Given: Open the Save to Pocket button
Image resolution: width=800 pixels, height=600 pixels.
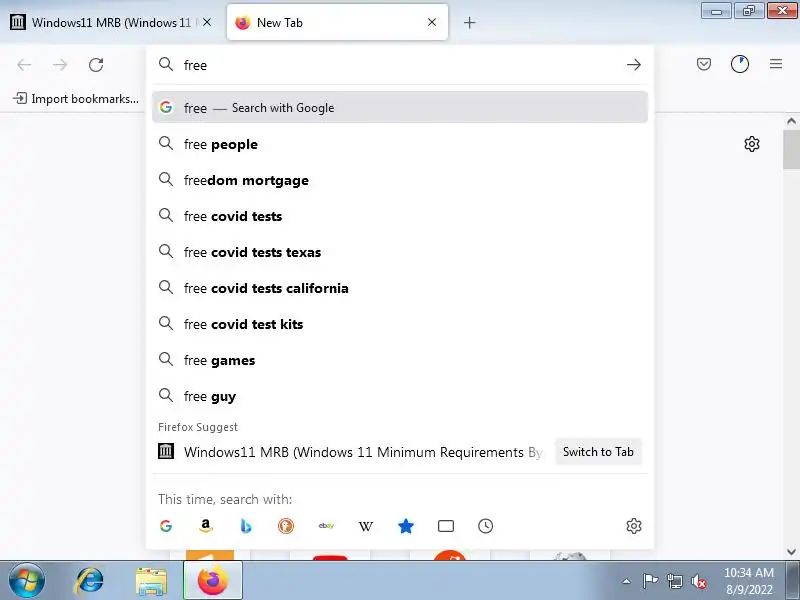Looking at the screenshot, I should (x=704, y=64).
